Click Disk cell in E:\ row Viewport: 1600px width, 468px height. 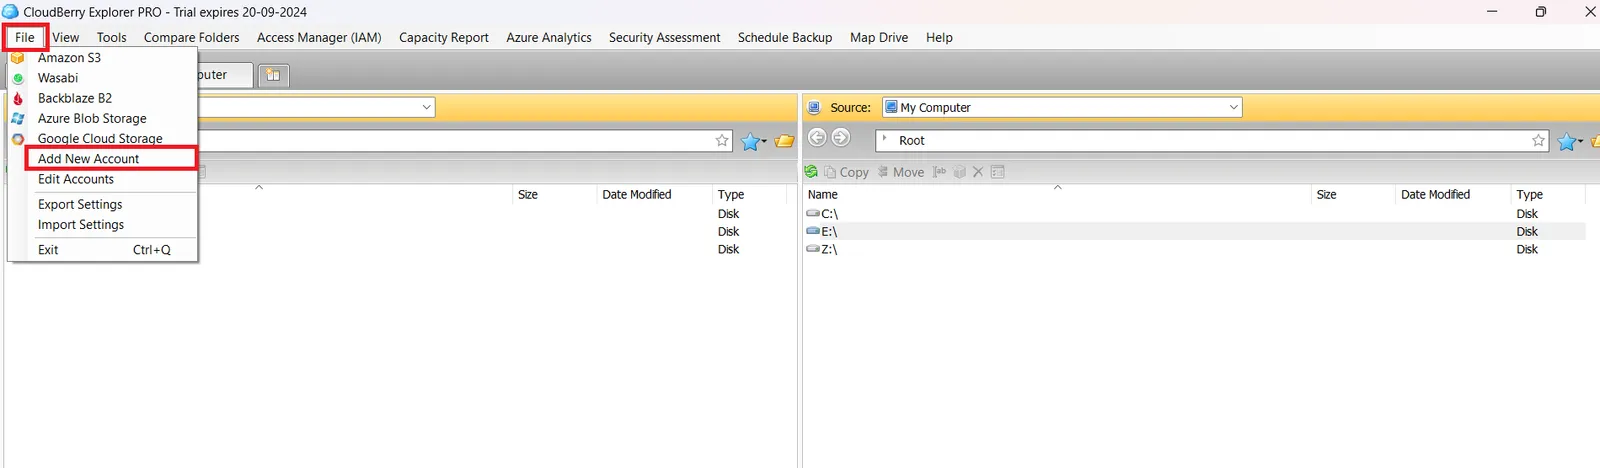click(1527, 232)
